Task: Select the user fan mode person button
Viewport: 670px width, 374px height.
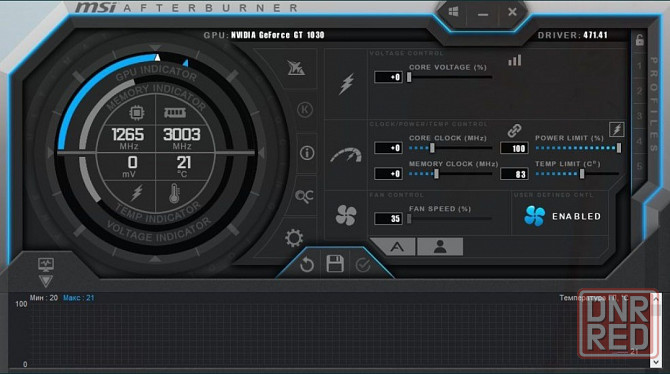Action: click(440, 247)
